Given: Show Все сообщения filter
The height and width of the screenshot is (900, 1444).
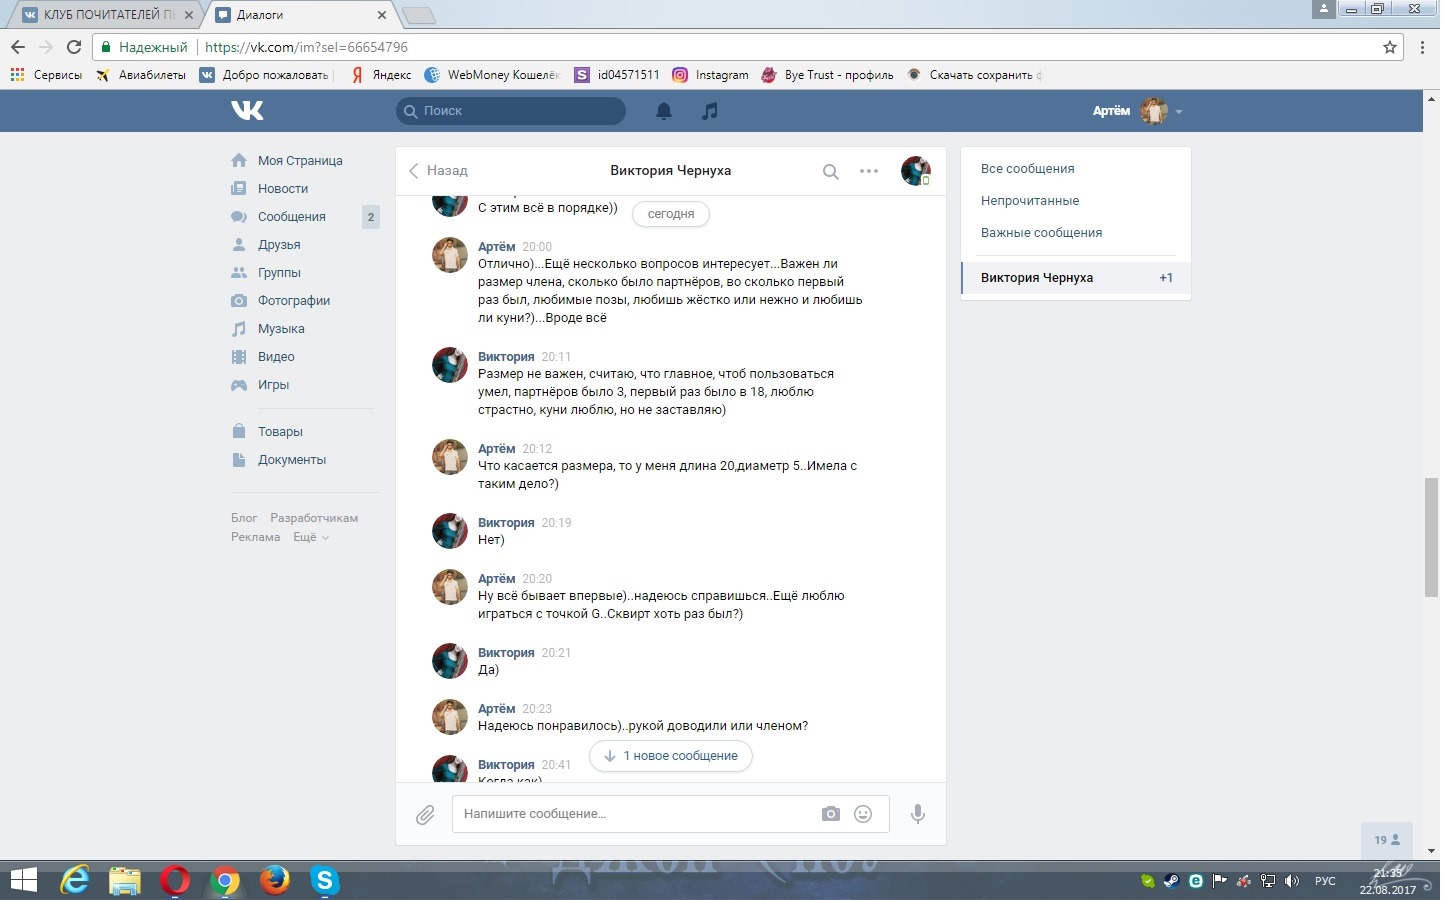Looking at the screenshot, I should click(x=1028, y=168).
